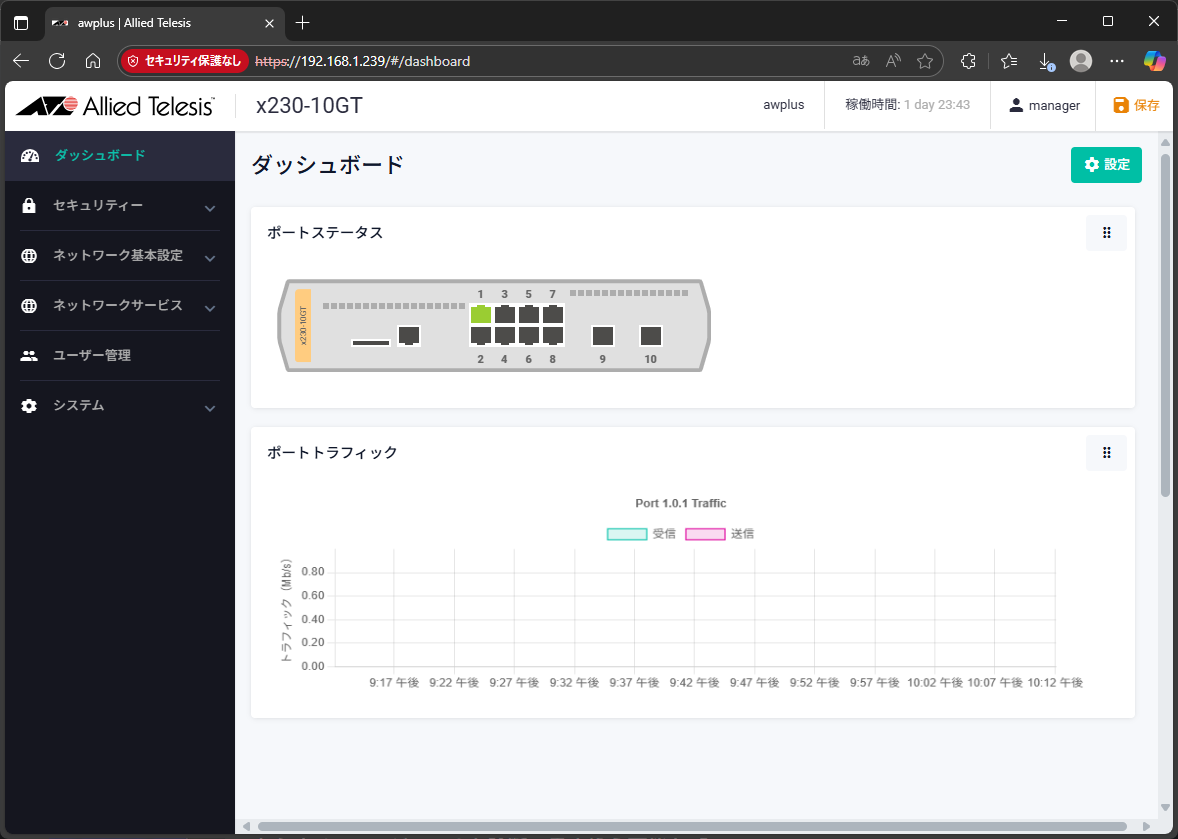This screenshot has width=1178, height=839.
Task: Open the port traffic widget drag menu
Action: point(1106,453)
